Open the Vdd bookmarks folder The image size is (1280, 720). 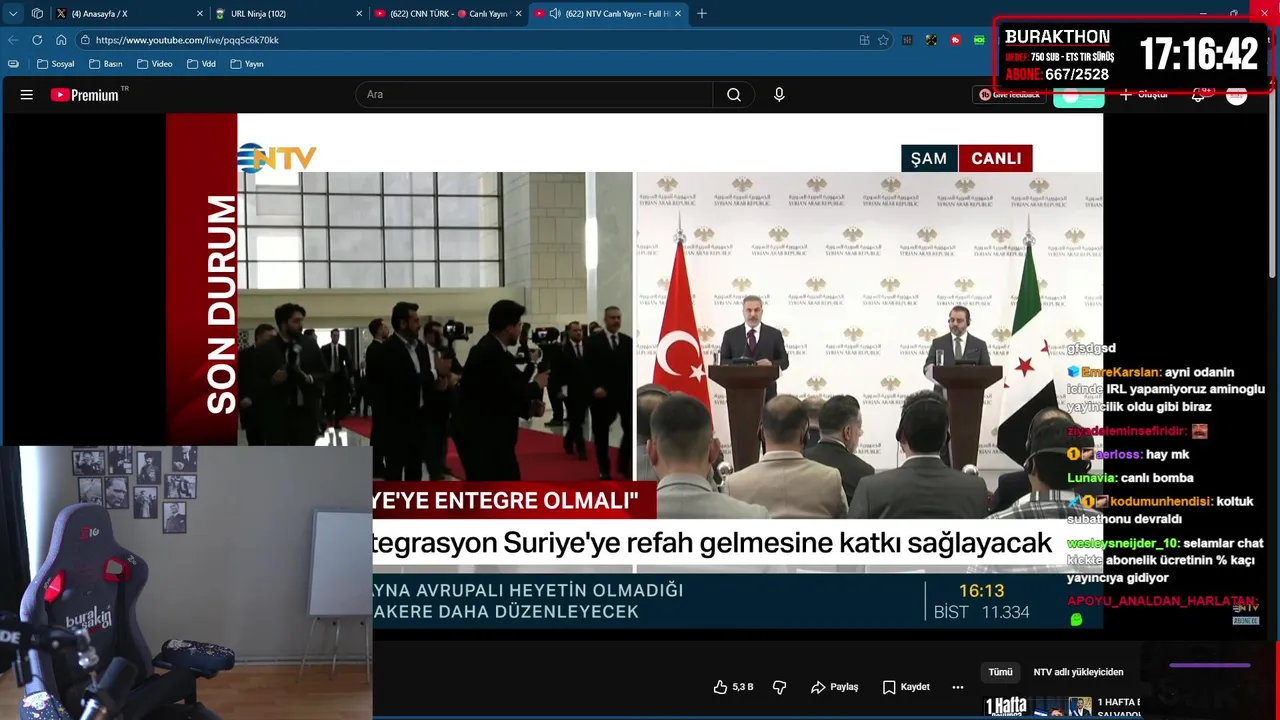[x=201, y=64]
